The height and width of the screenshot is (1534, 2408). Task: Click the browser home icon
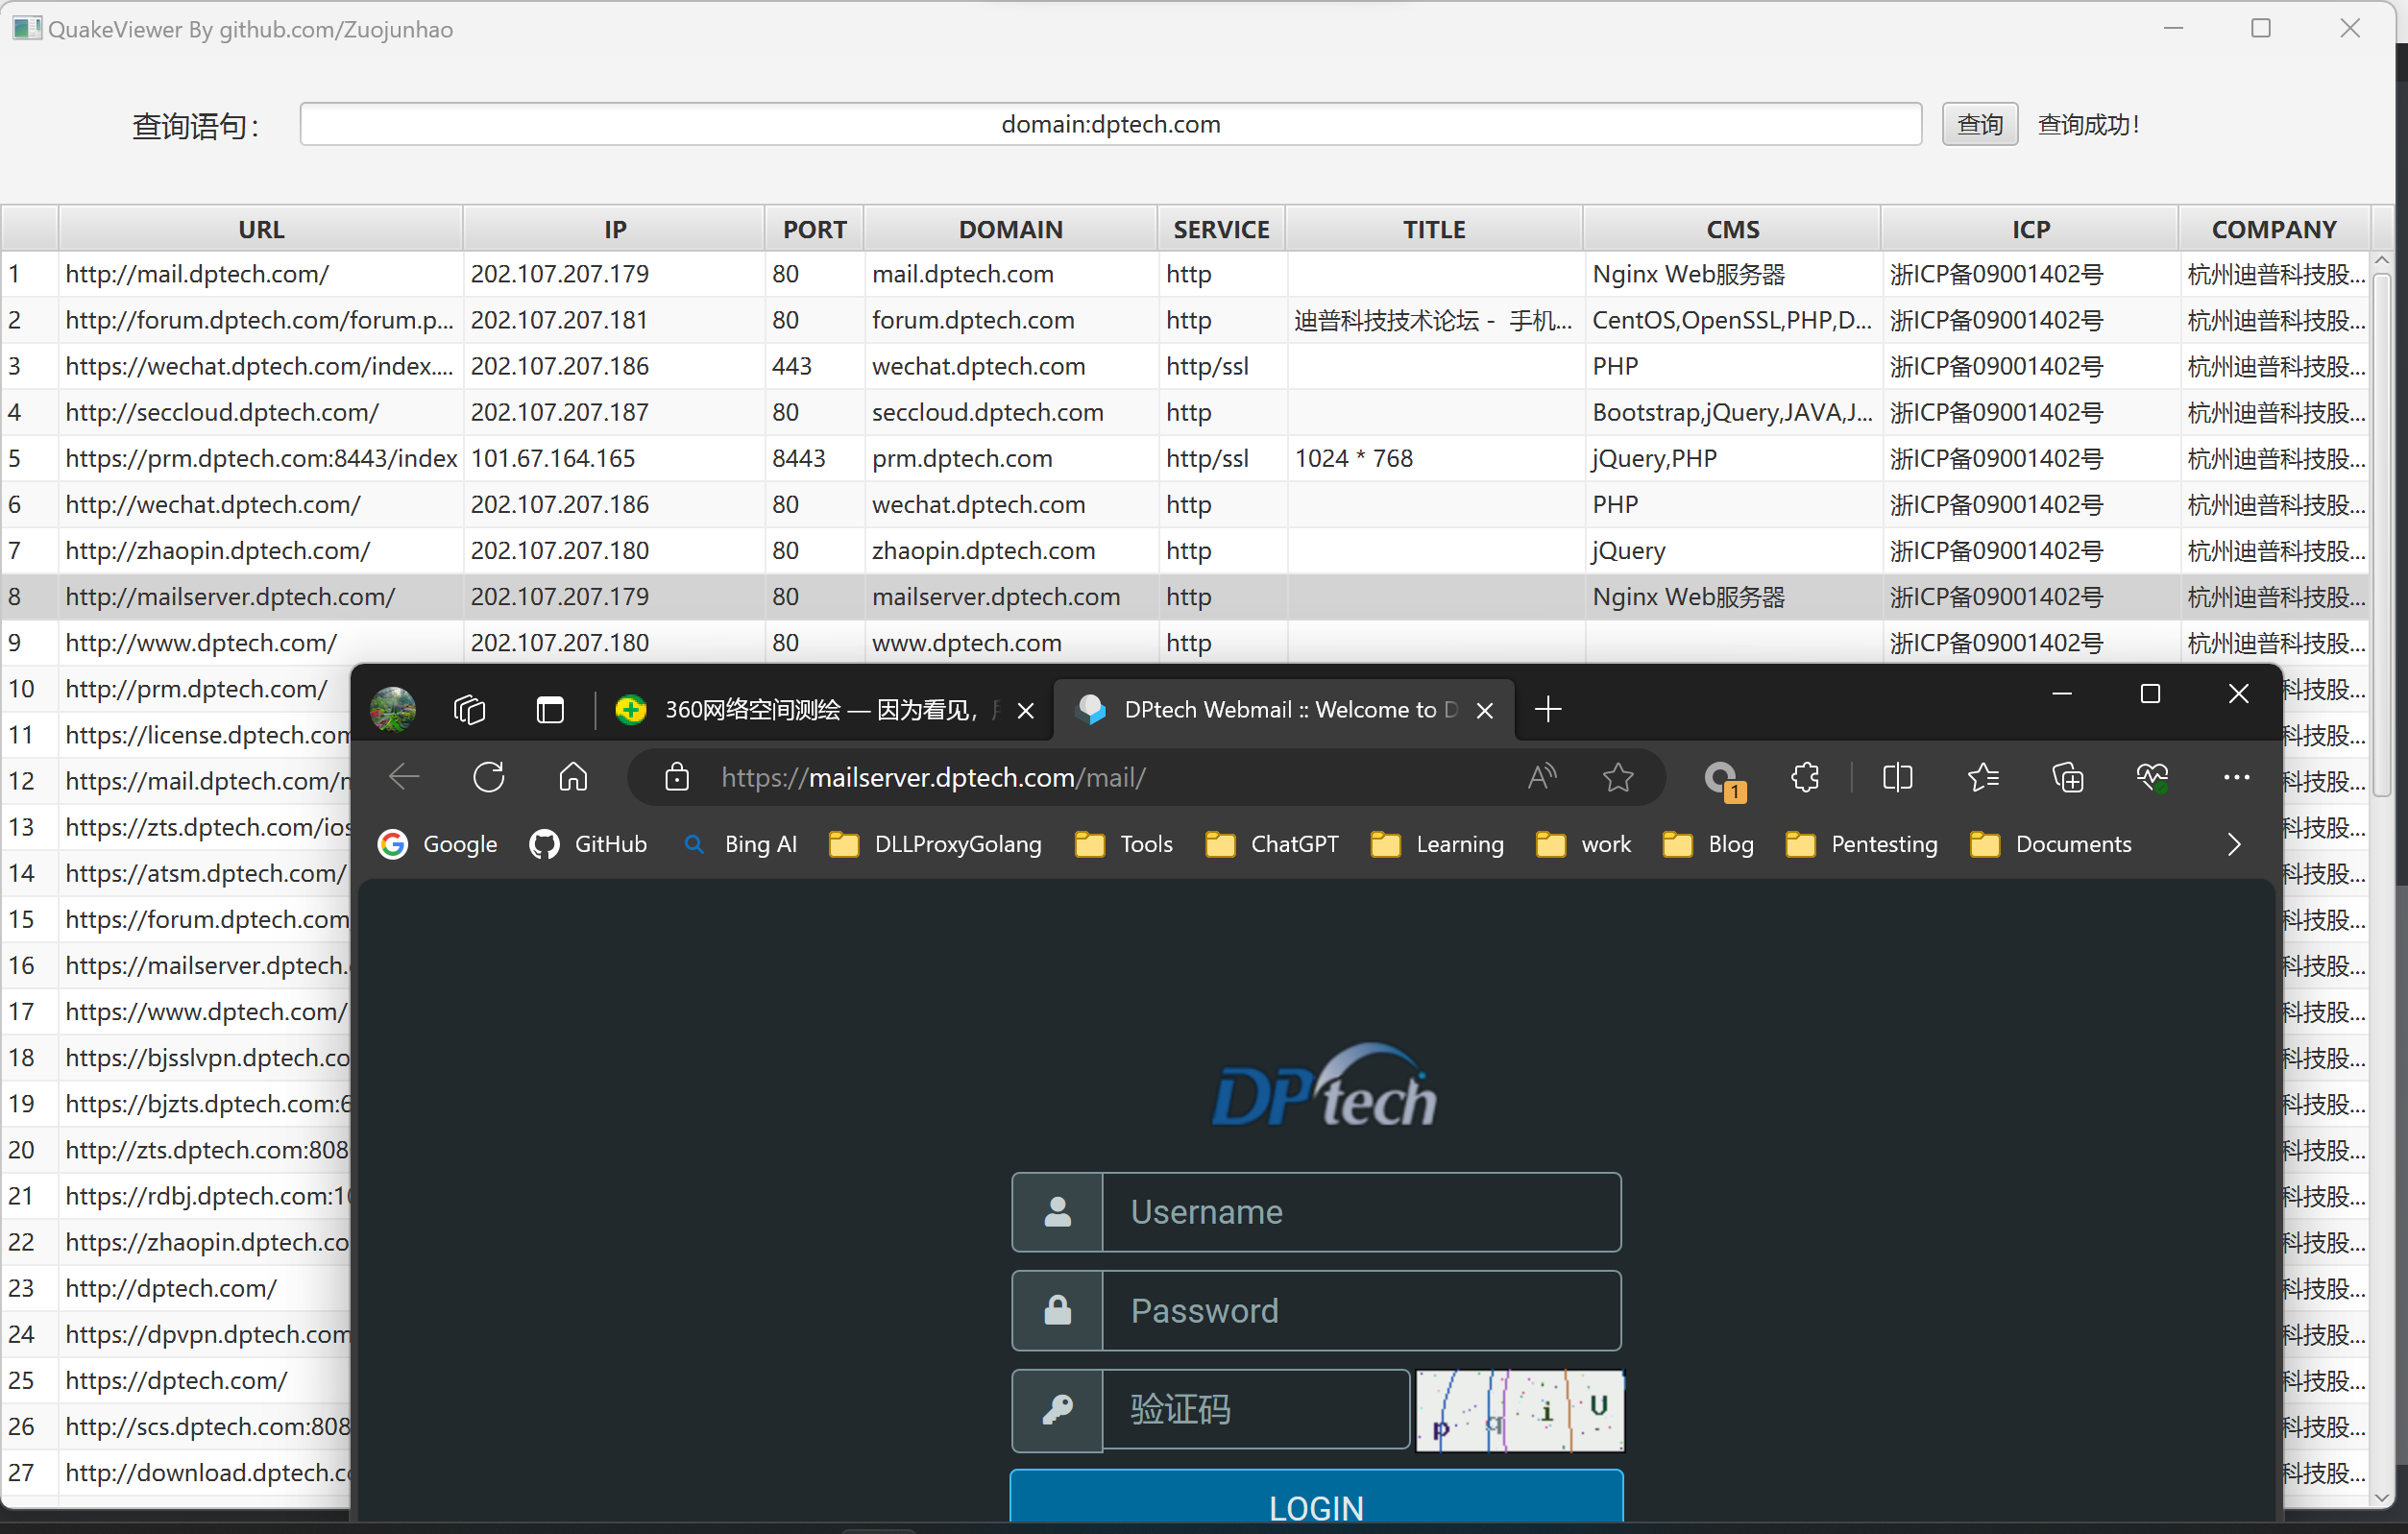(573, 777)
